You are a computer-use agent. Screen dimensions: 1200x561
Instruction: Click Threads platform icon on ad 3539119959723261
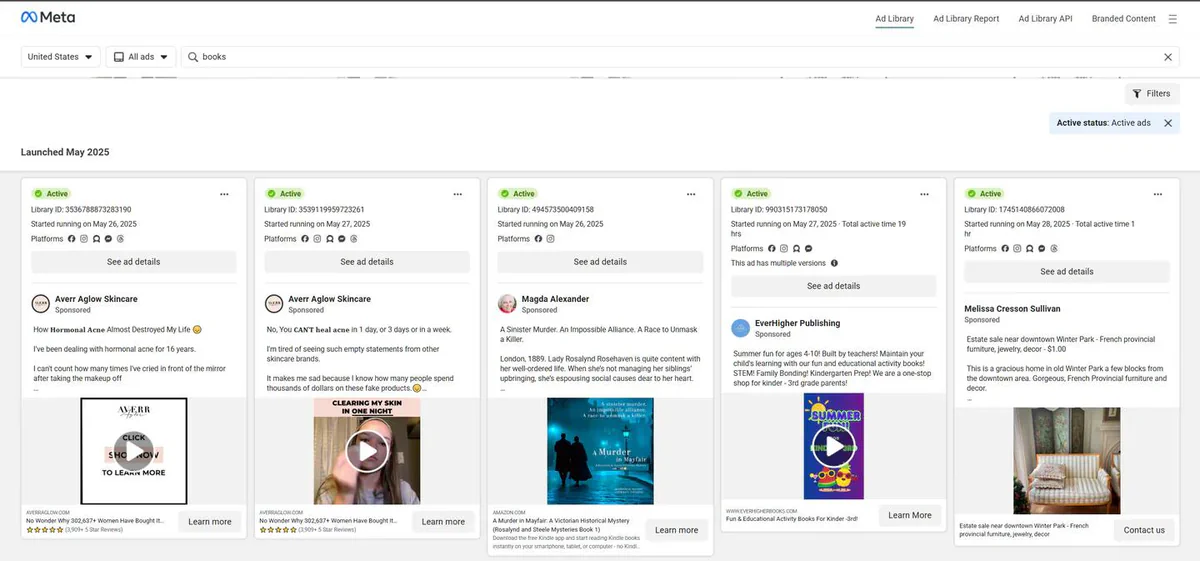353,239
